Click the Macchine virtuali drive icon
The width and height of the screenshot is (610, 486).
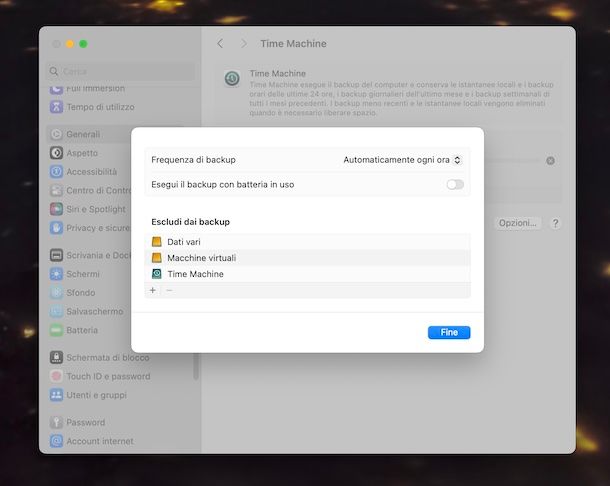tap(156, 258)
